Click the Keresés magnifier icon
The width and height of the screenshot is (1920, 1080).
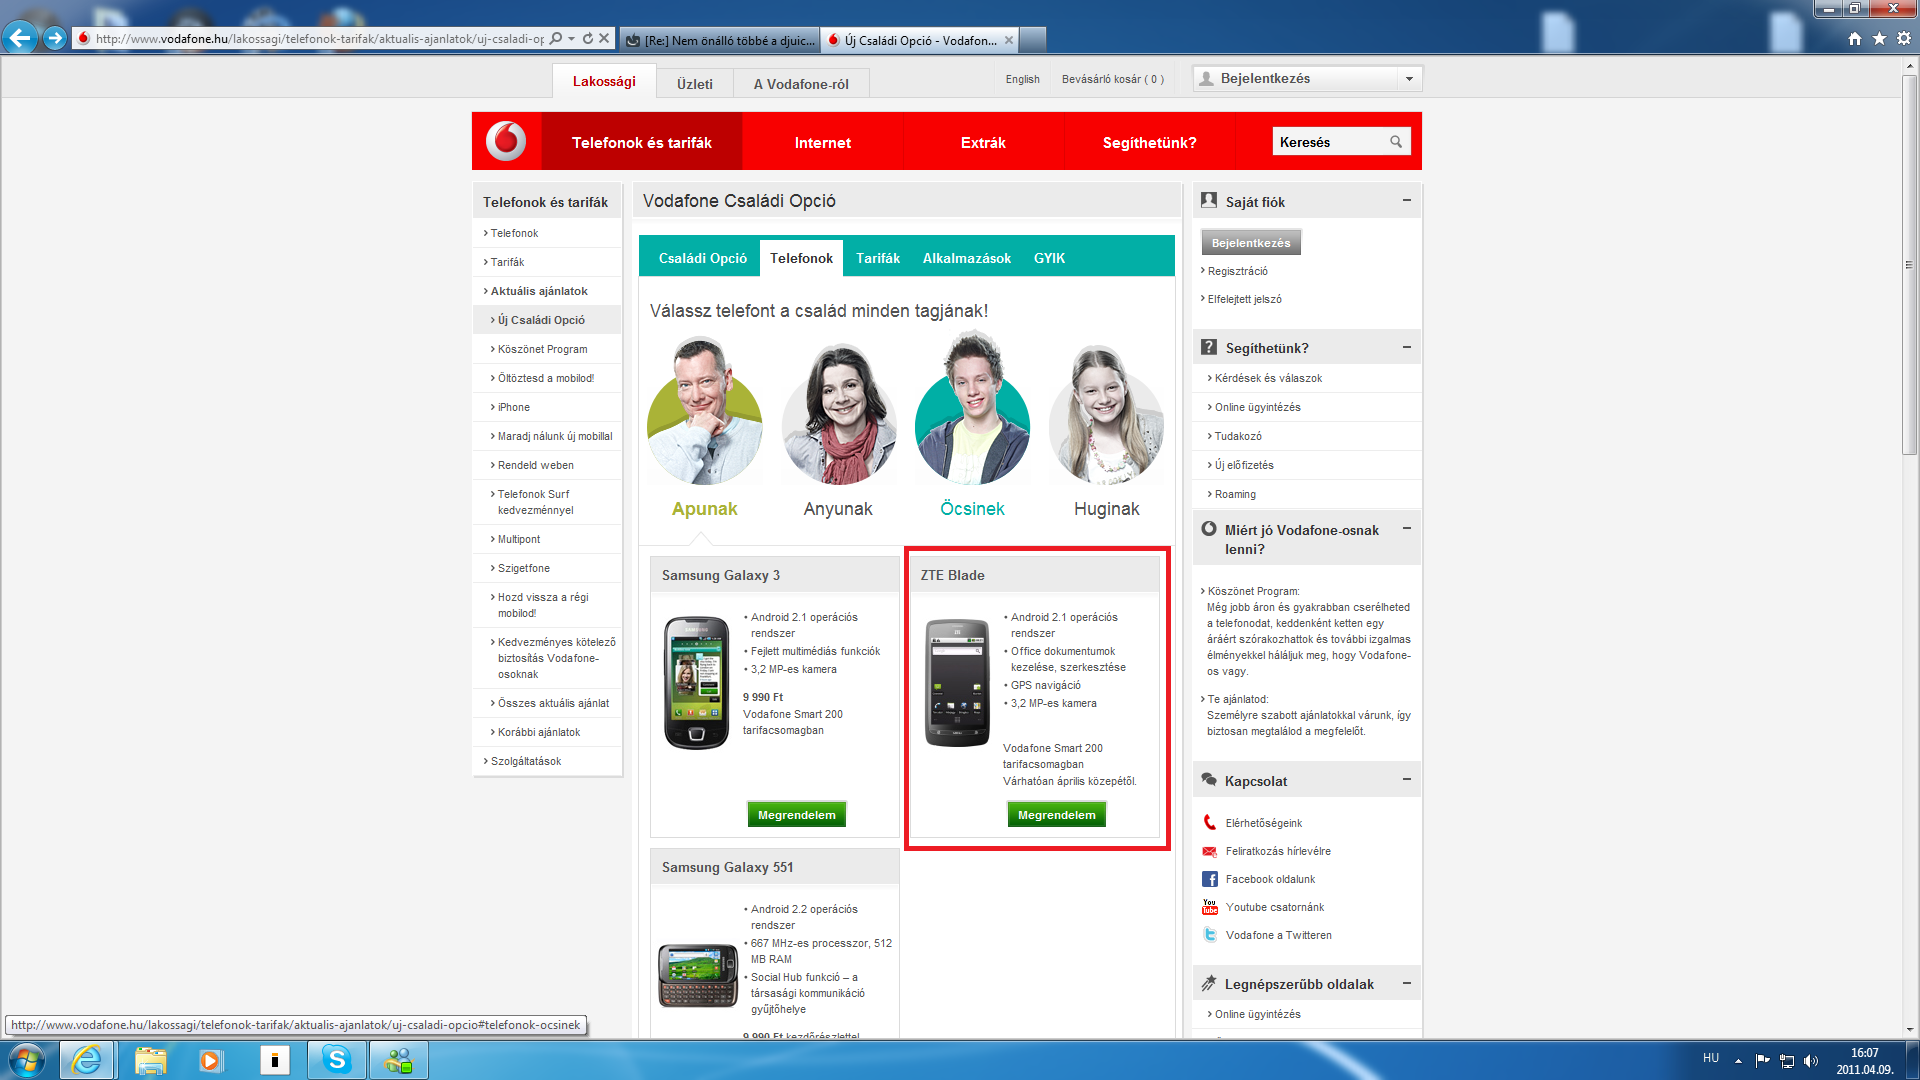click(x=1396, y=142)
